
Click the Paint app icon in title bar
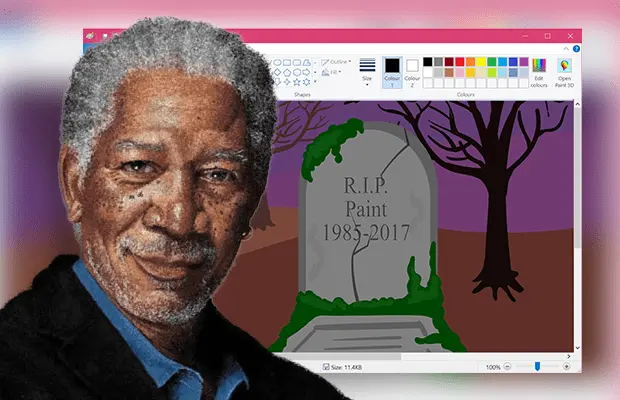pyautogui.click(x=90, y=36)
